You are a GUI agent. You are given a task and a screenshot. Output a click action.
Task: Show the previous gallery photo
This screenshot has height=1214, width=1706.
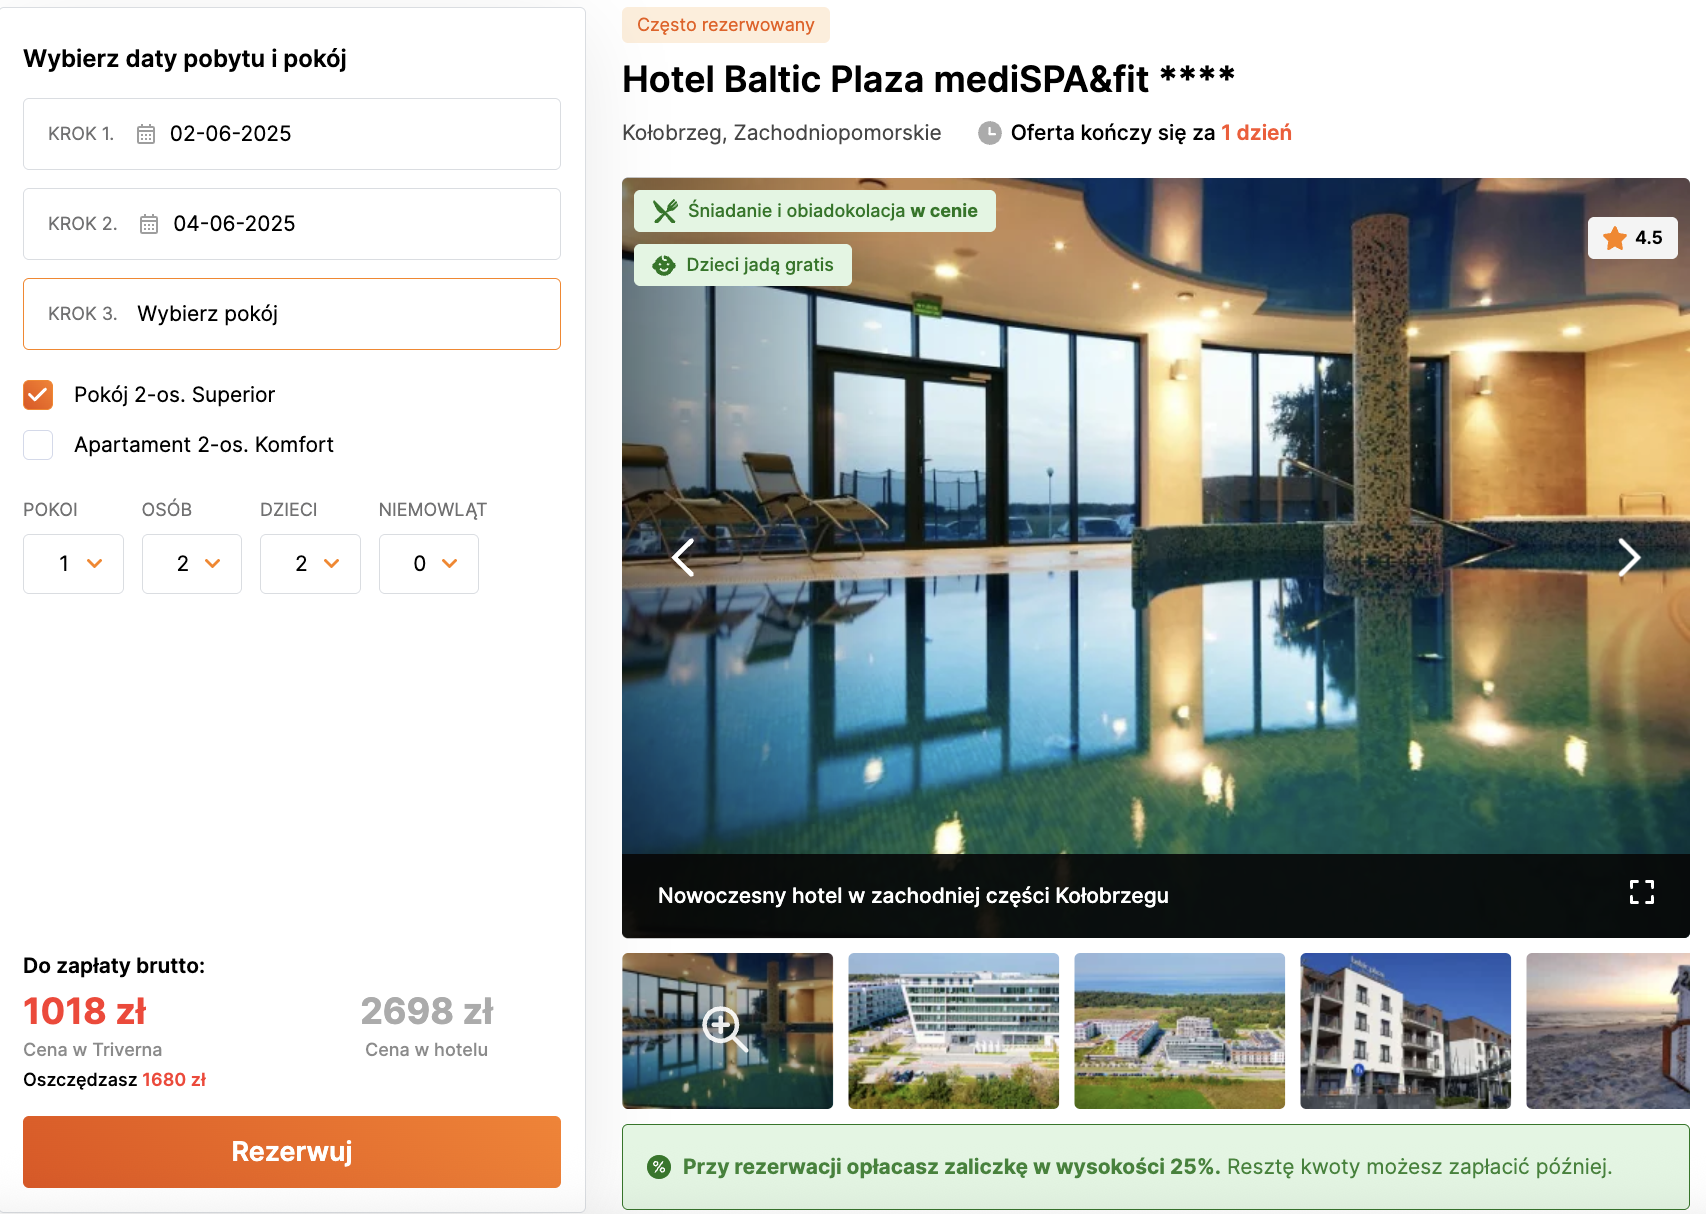click(x=683, y=557)
